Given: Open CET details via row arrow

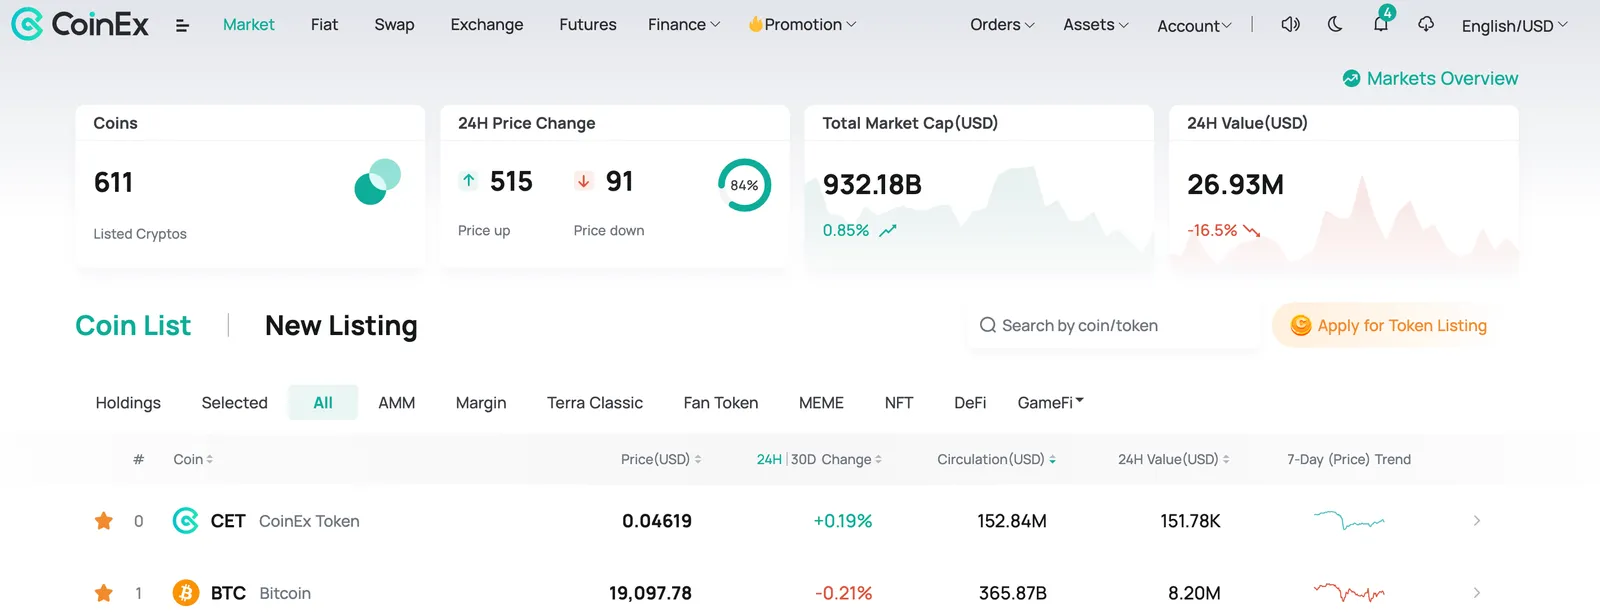Looking at the screenshot, I should (x=1477, y=521).
